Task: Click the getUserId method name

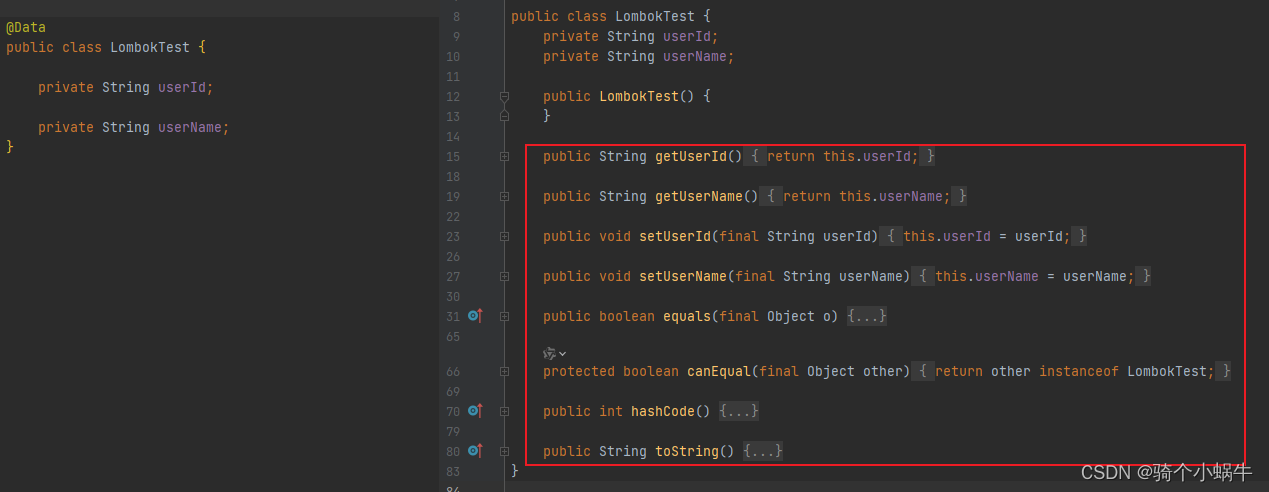Action: [x=691, y=156]
